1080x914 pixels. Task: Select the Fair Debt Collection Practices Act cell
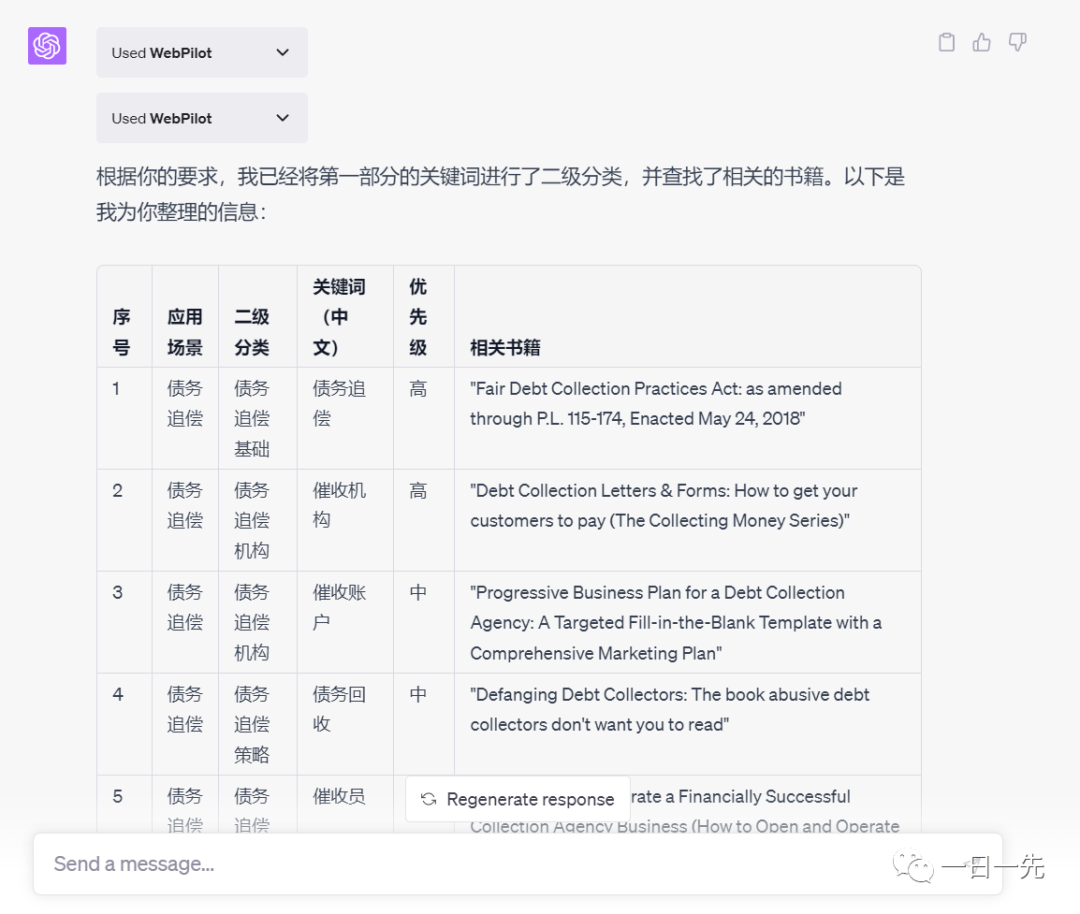[656, 403]
